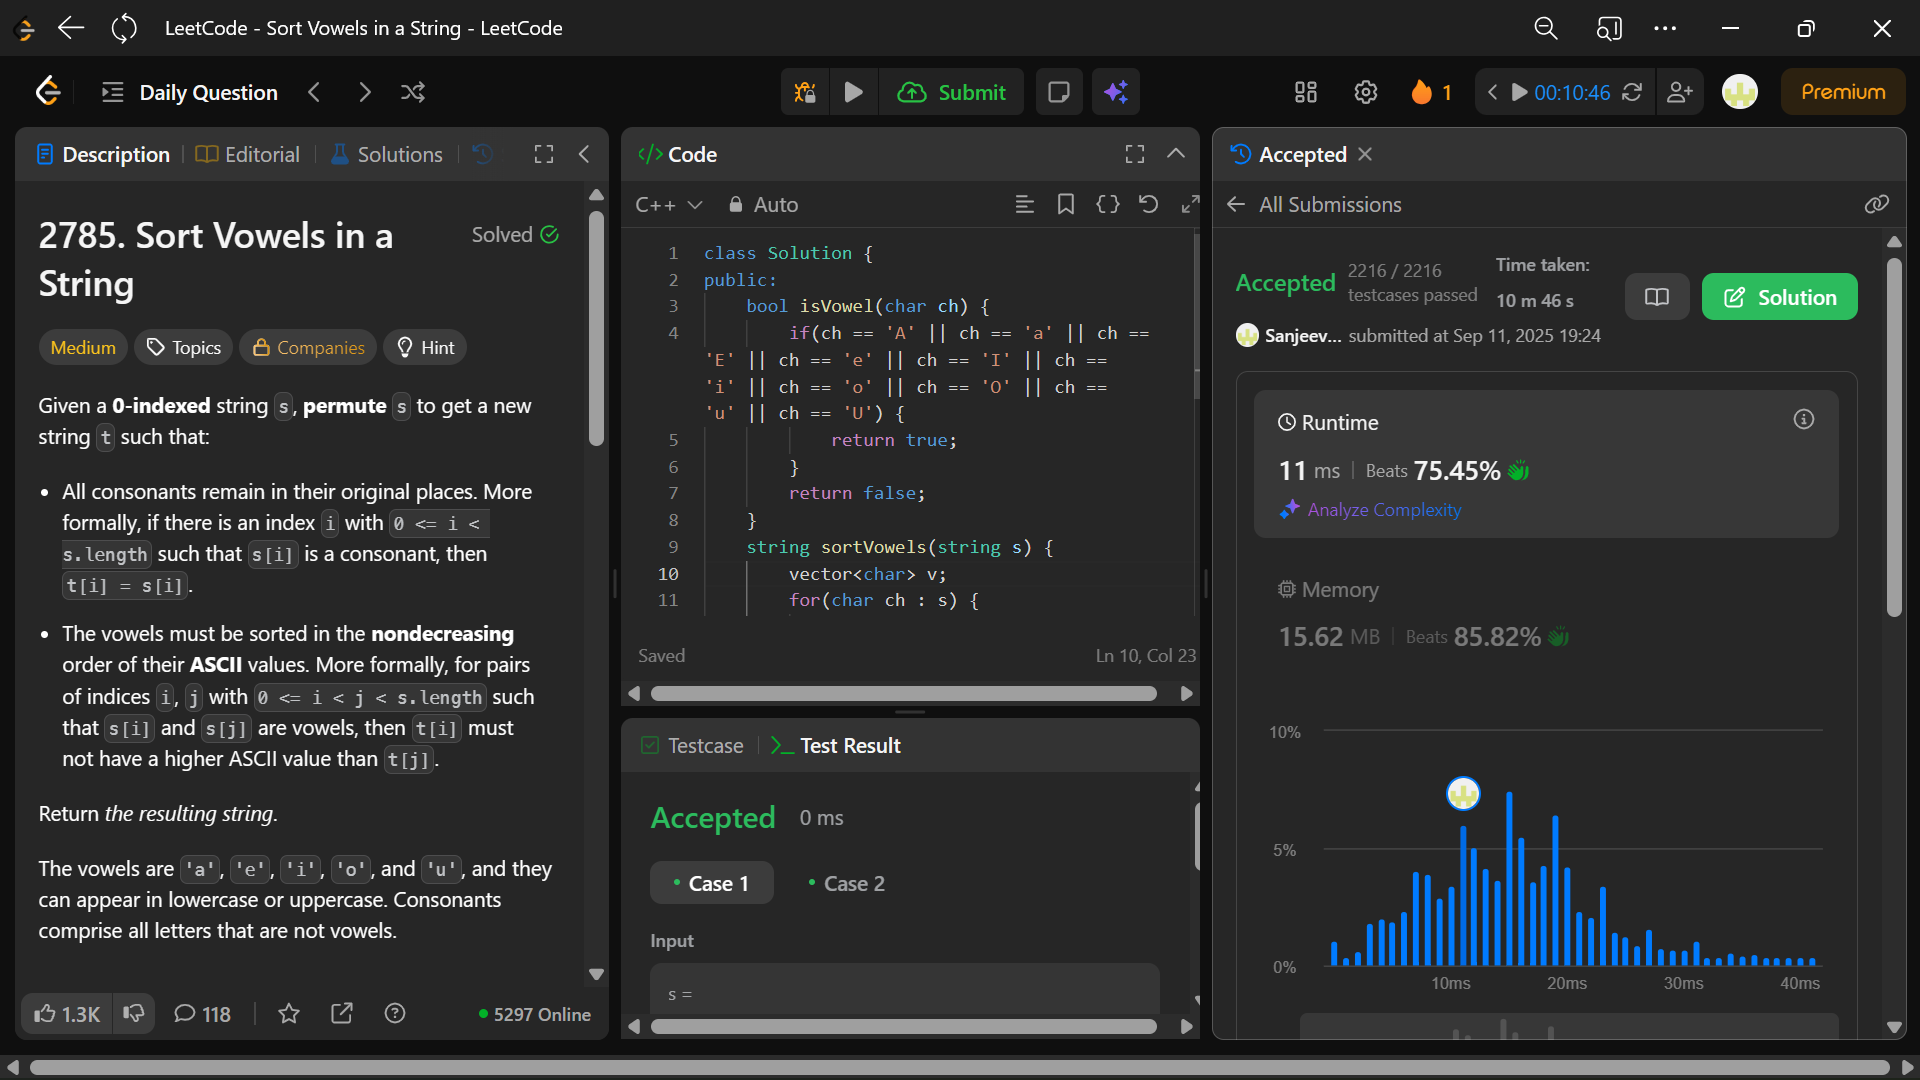
Task: Click the shuffle random question icon
Action: pos(413,92)
